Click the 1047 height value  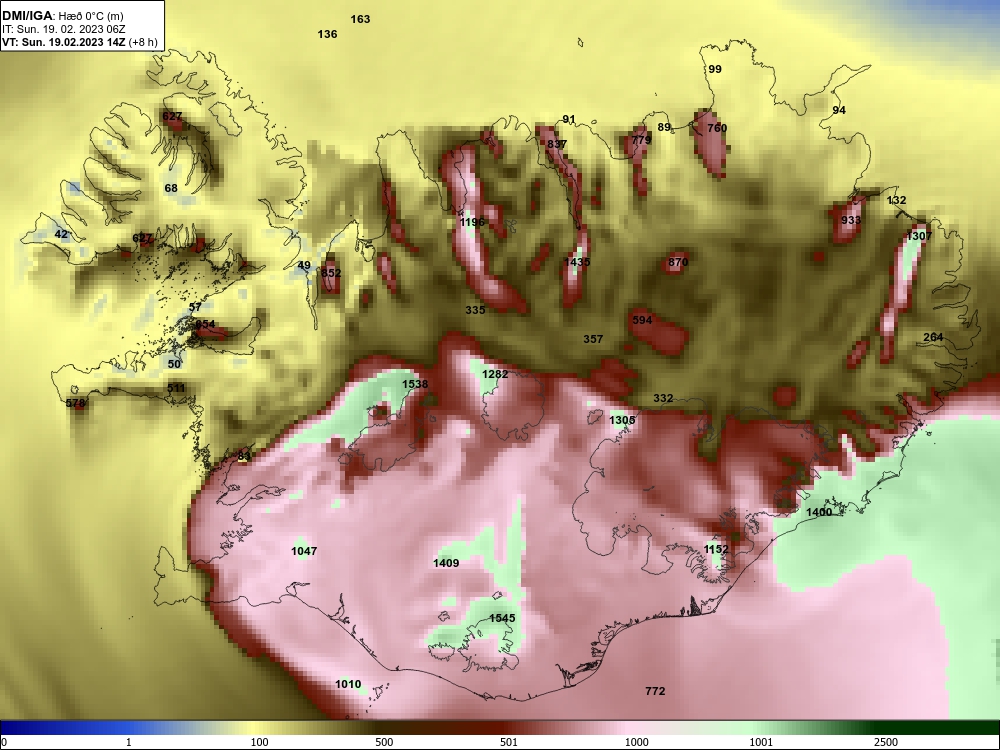(x=304, y=551)
